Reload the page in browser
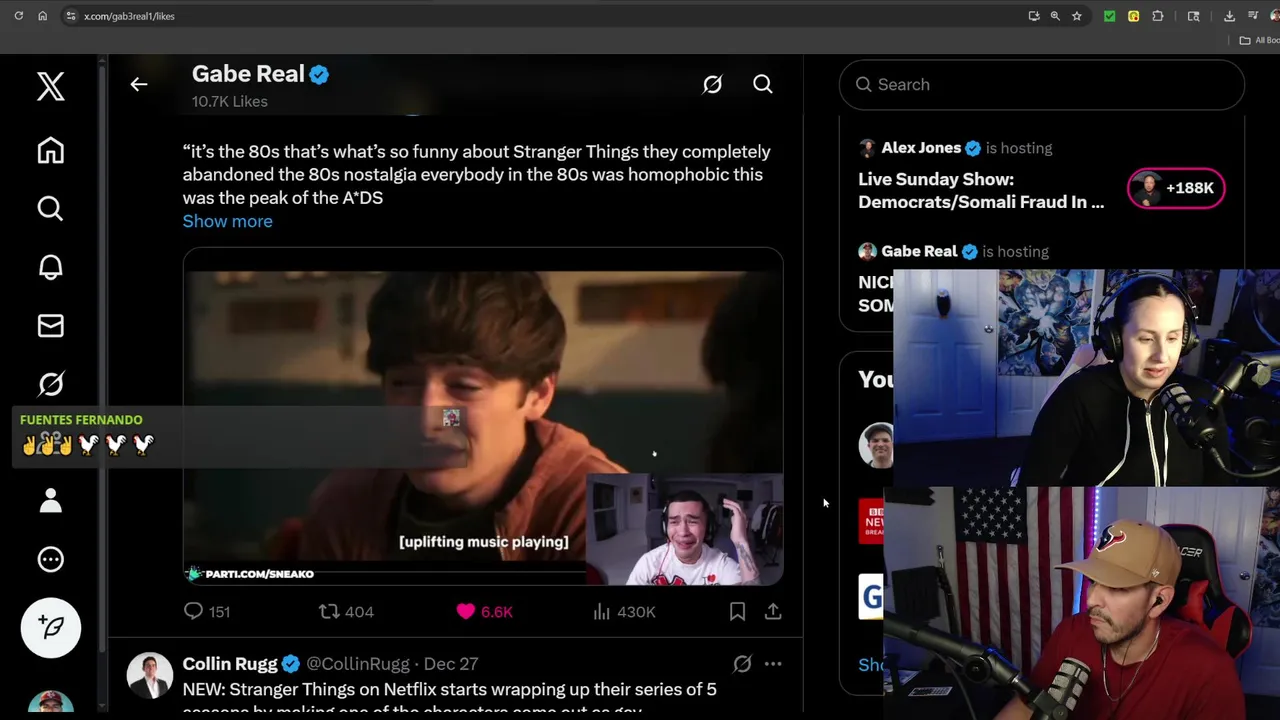 (x=18, y=16)
